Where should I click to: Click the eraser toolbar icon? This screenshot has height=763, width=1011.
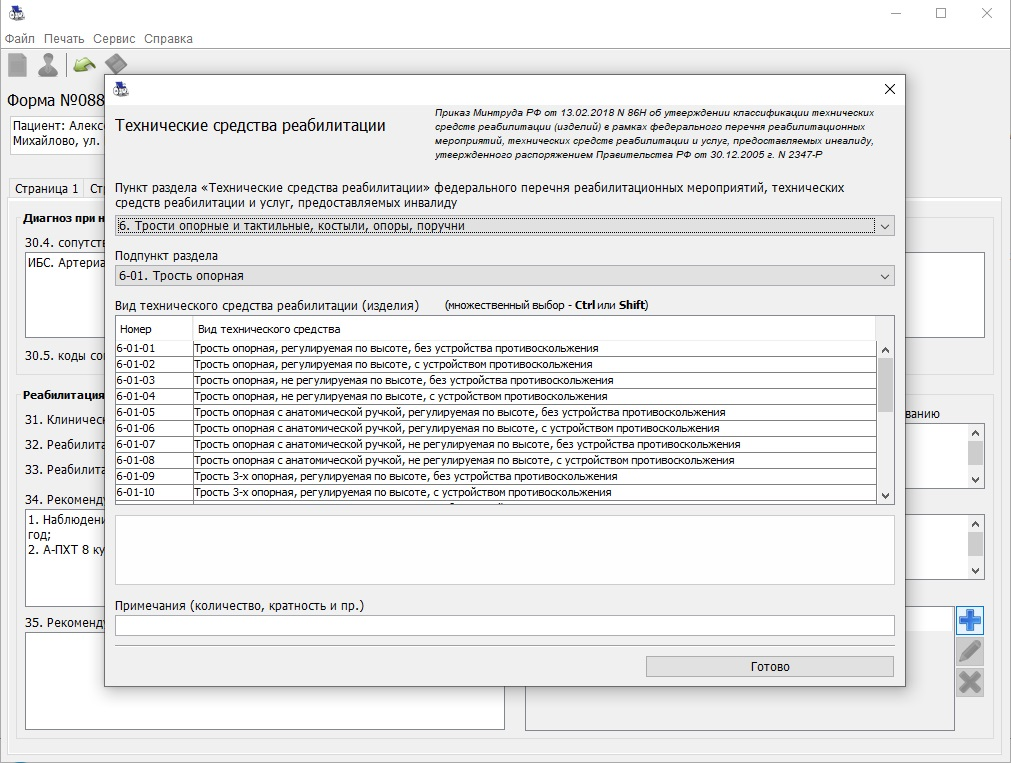pos(116,64)
